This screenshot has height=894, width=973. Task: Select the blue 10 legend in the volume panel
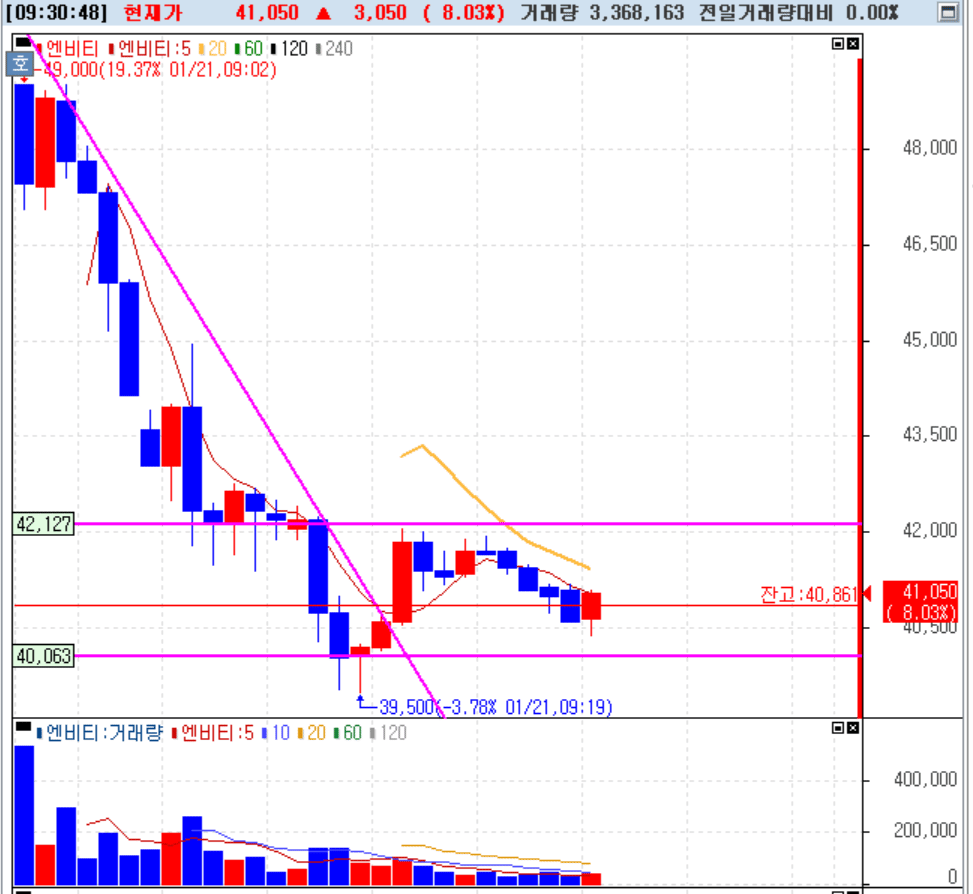pos(276,733)
